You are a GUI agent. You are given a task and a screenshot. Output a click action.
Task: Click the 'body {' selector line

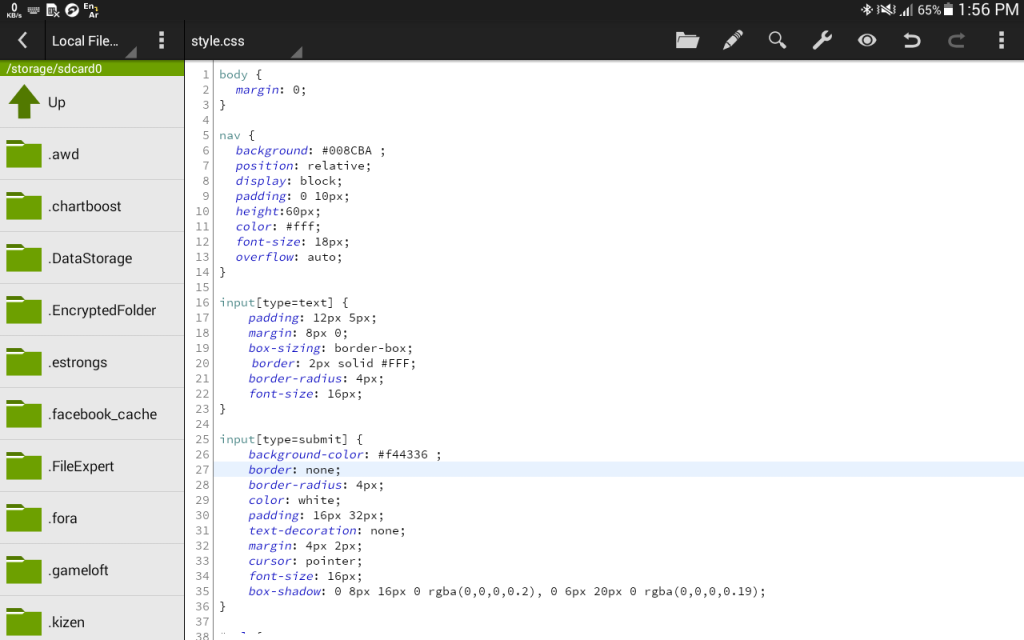click(240, 74)
